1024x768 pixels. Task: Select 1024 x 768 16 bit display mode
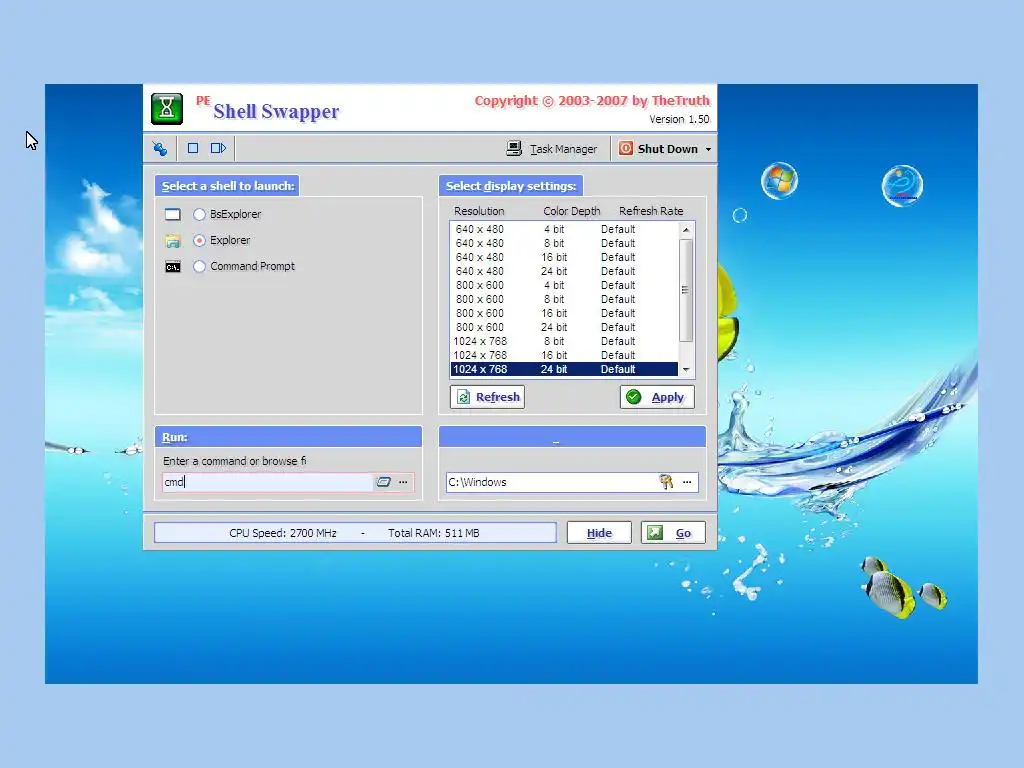coord(564,355)
